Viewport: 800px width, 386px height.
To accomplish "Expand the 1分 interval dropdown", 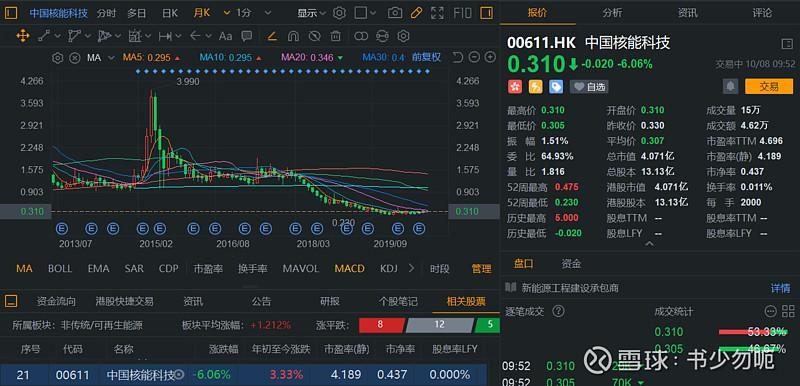I will [x=247, y=13].
